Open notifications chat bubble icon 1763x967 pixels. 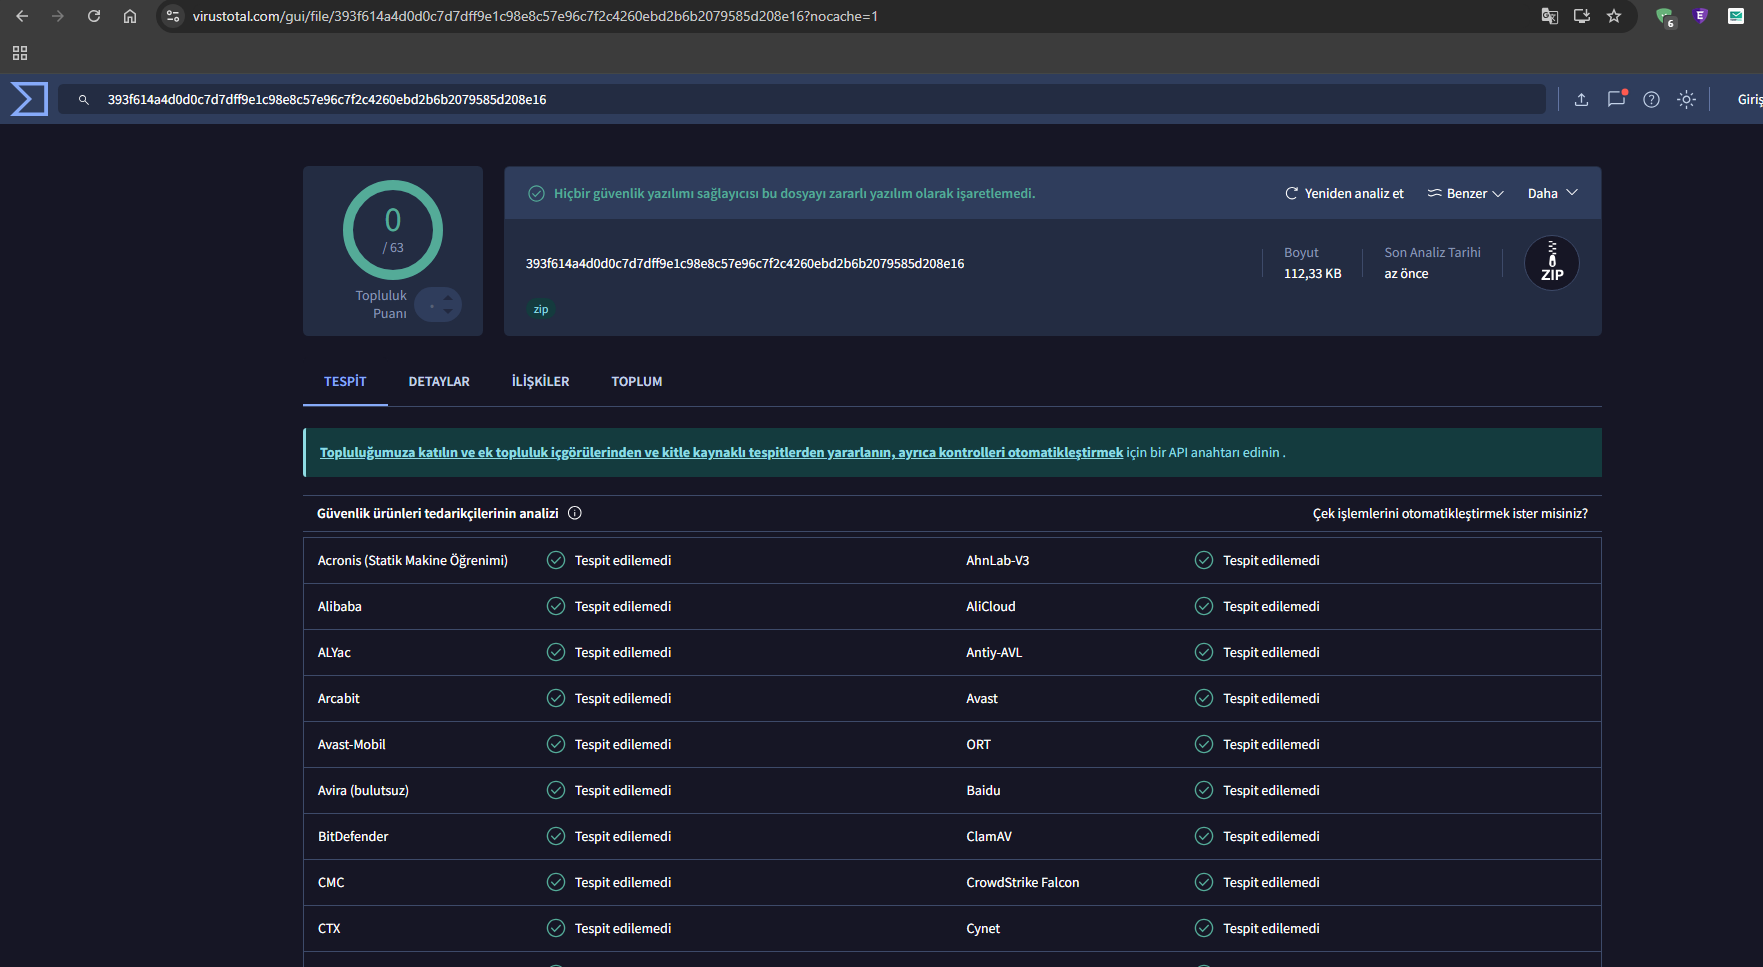pos(1616,99)
